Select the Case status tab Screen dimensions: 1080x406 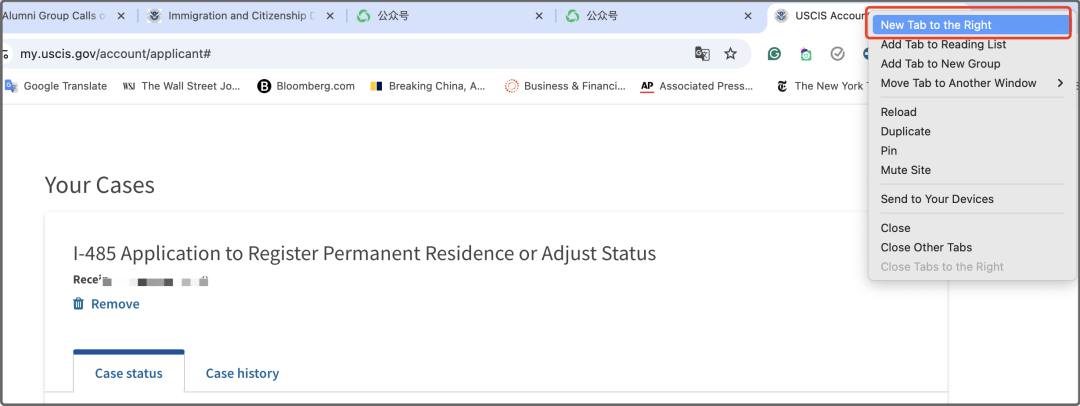pyautogui.click(x=129, y=373)
